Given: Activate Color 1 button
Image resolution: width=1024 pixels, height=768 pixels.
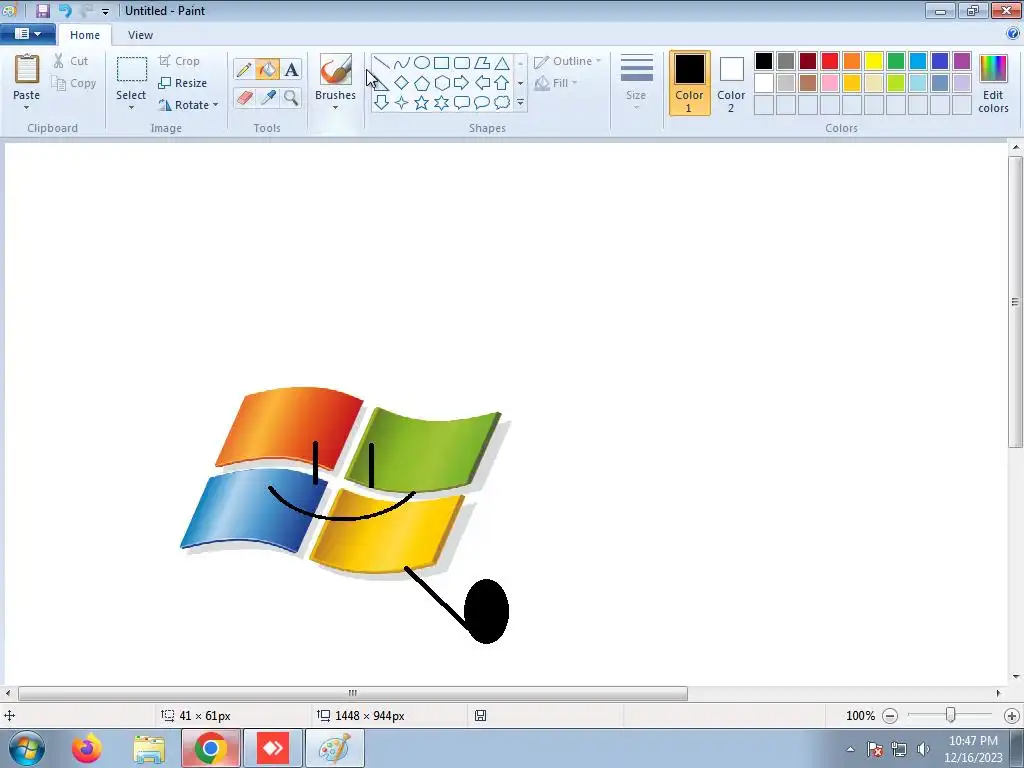Looking at the screenshot, I should (689, 83).
